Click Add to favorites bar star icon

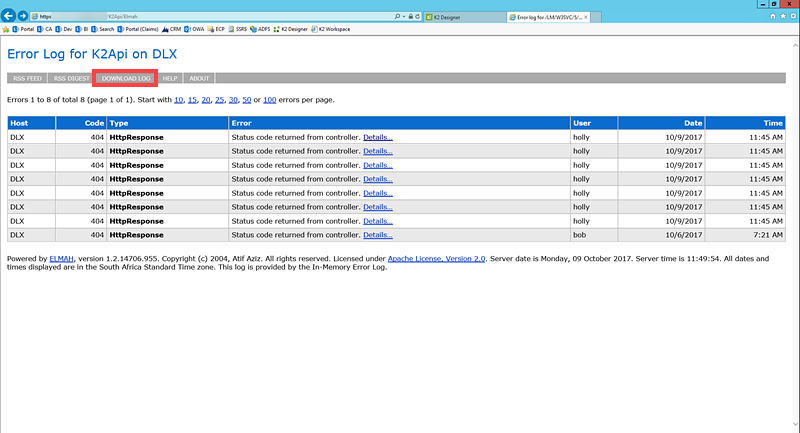[x=6, y=29]
